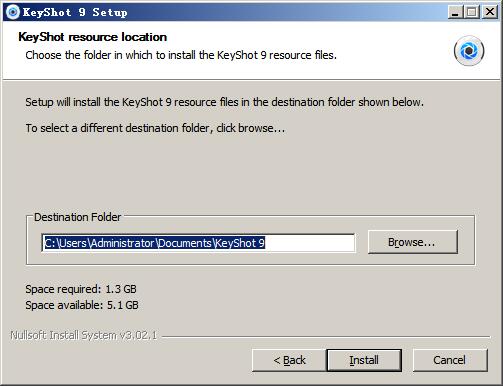Click 'Choose the folder in which to install' subtitle
Screen dimensions: 503x386
[x=181, y=55]
